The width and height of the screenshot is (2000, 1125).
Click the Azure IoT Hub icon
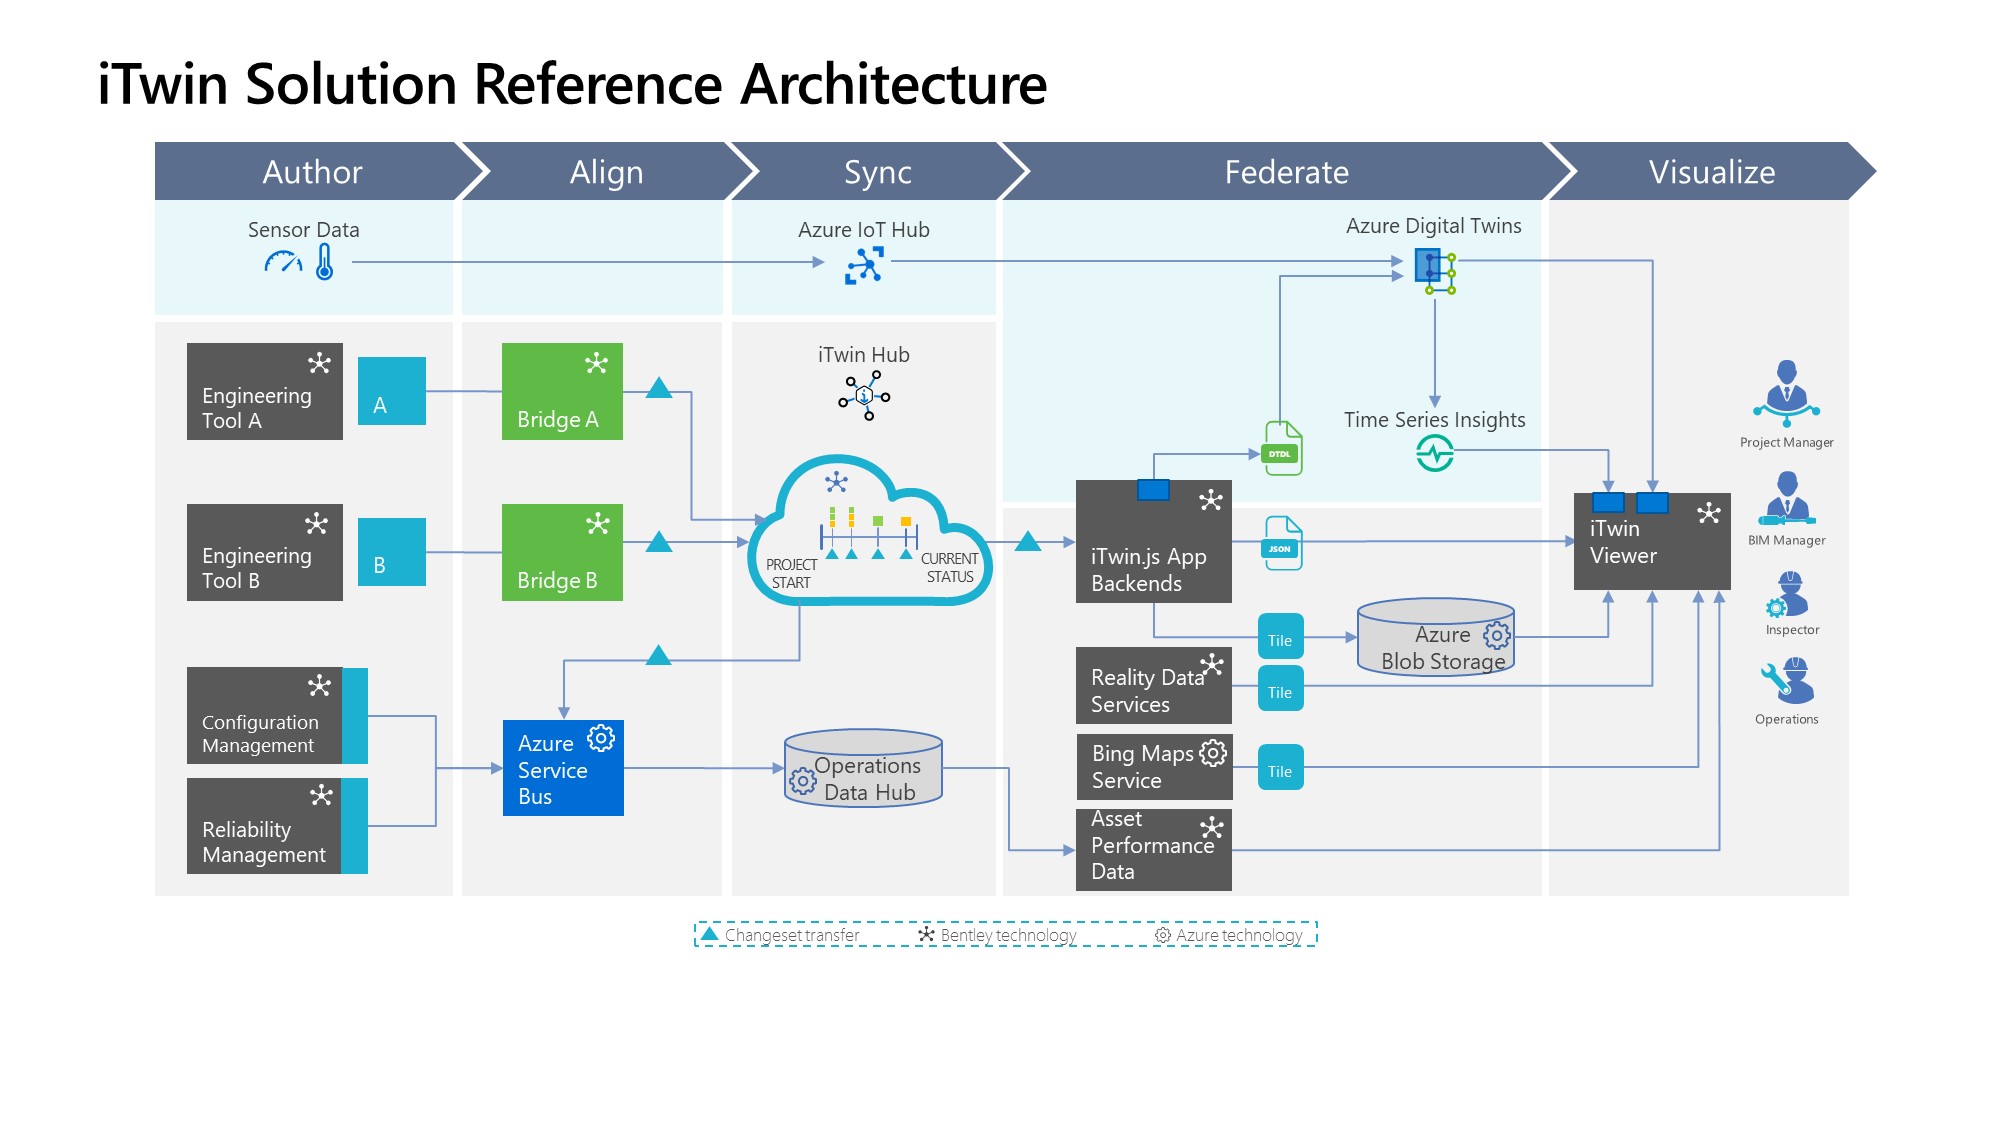(x=864, y=266)
